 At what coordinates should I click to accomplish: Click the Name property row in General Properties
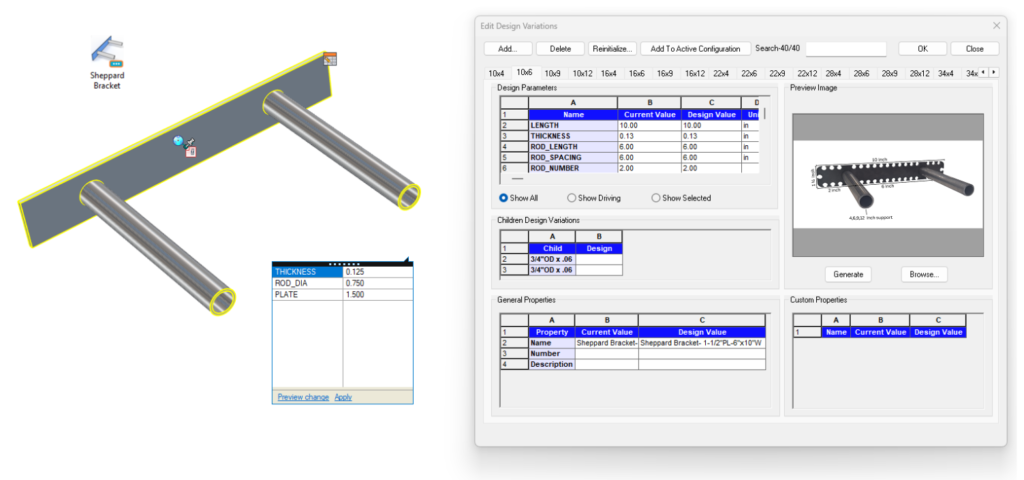coord(633,343)
